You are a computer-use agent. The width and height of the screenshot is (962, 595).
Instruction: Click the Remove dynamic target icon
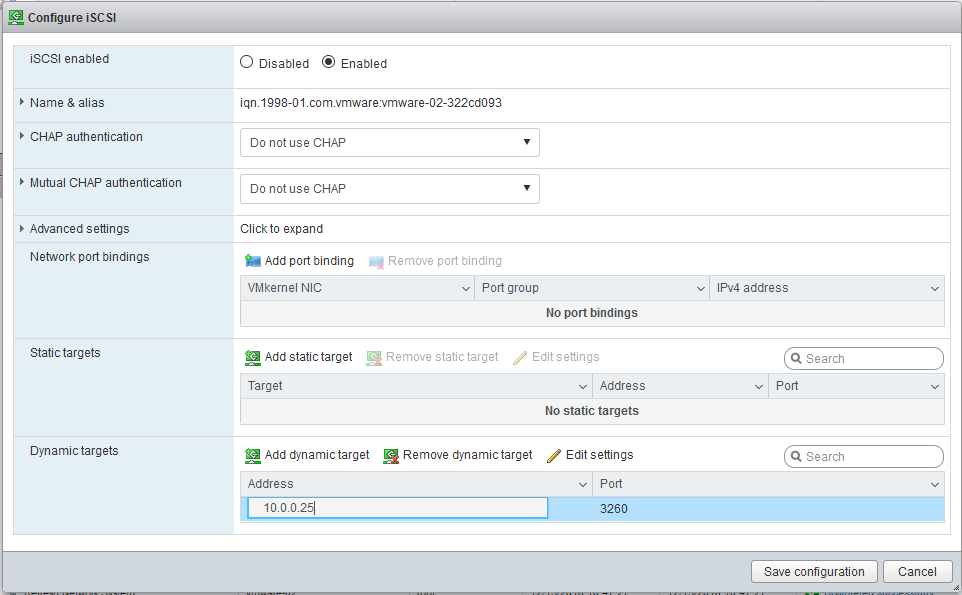pos(391,456)
